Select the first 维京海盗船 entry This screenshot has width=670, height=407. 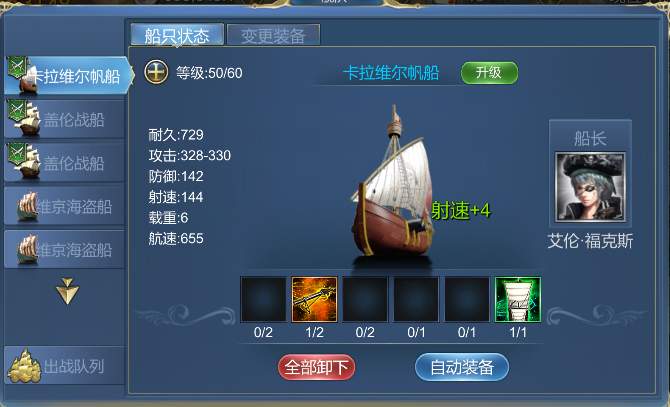tap(65, 206)
